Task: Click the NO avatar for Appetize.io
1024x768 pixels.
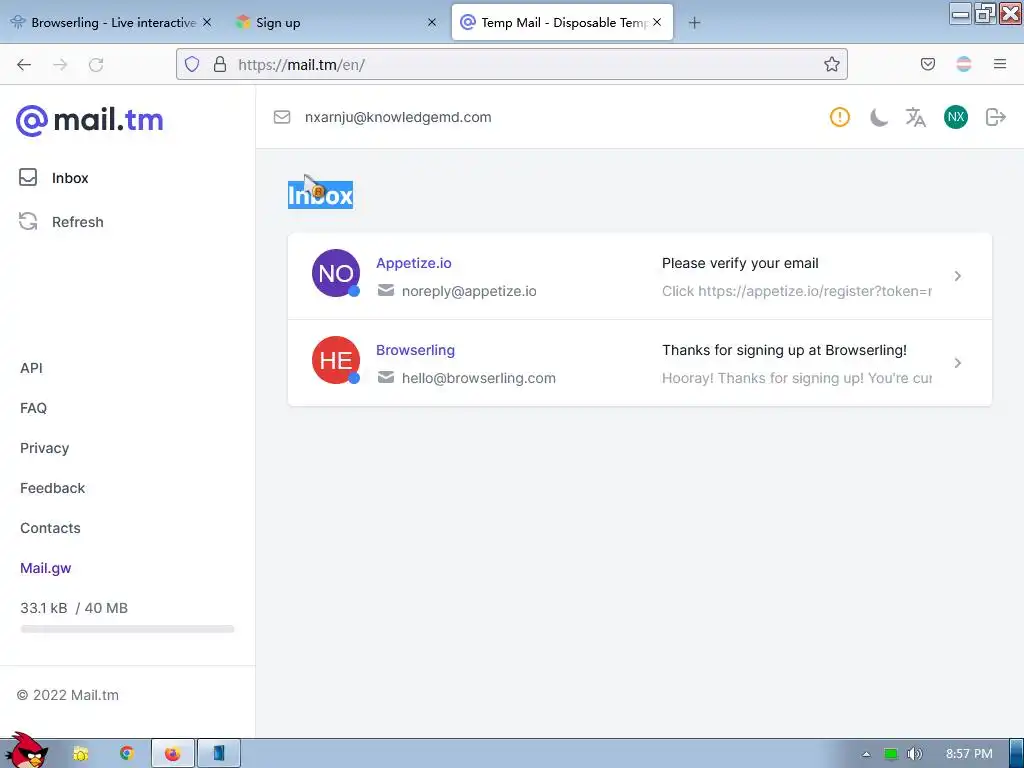Action: (x=336, y=273)
